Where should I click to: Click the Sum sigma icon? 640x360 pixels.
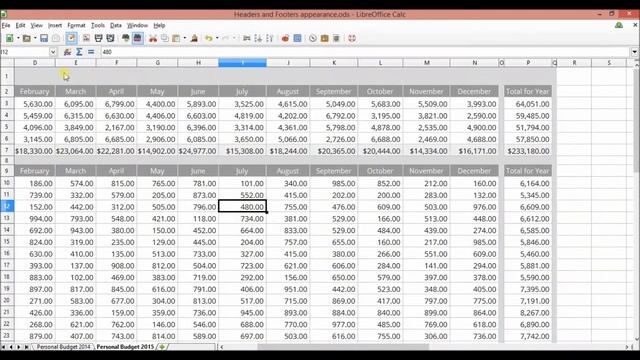[79, 52]
